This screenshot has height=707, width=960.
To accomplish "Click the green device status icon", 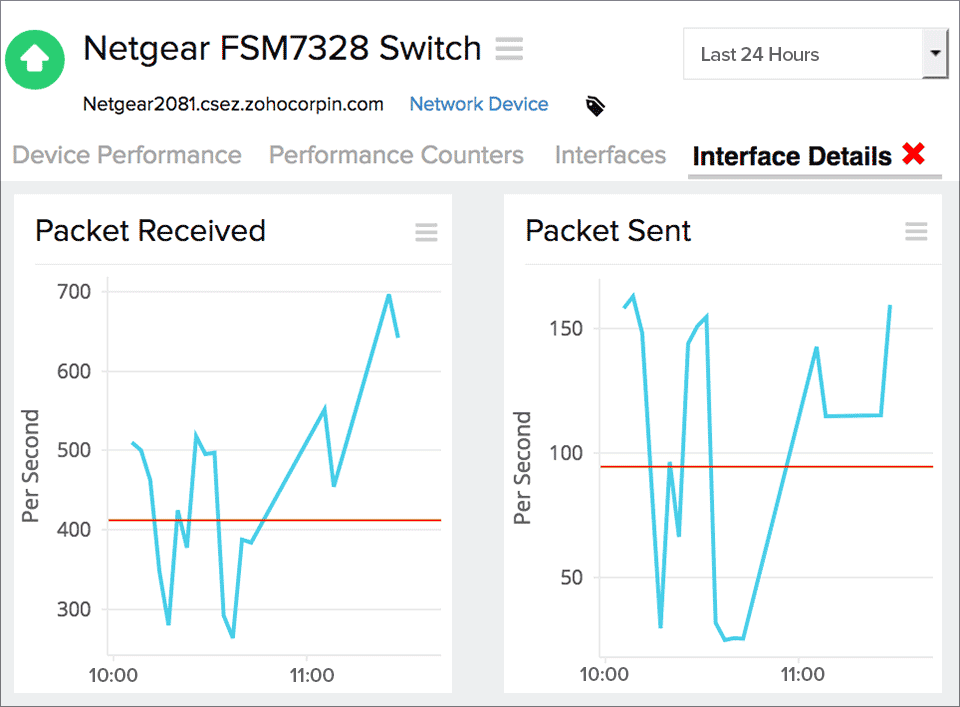I will [34, 59].
